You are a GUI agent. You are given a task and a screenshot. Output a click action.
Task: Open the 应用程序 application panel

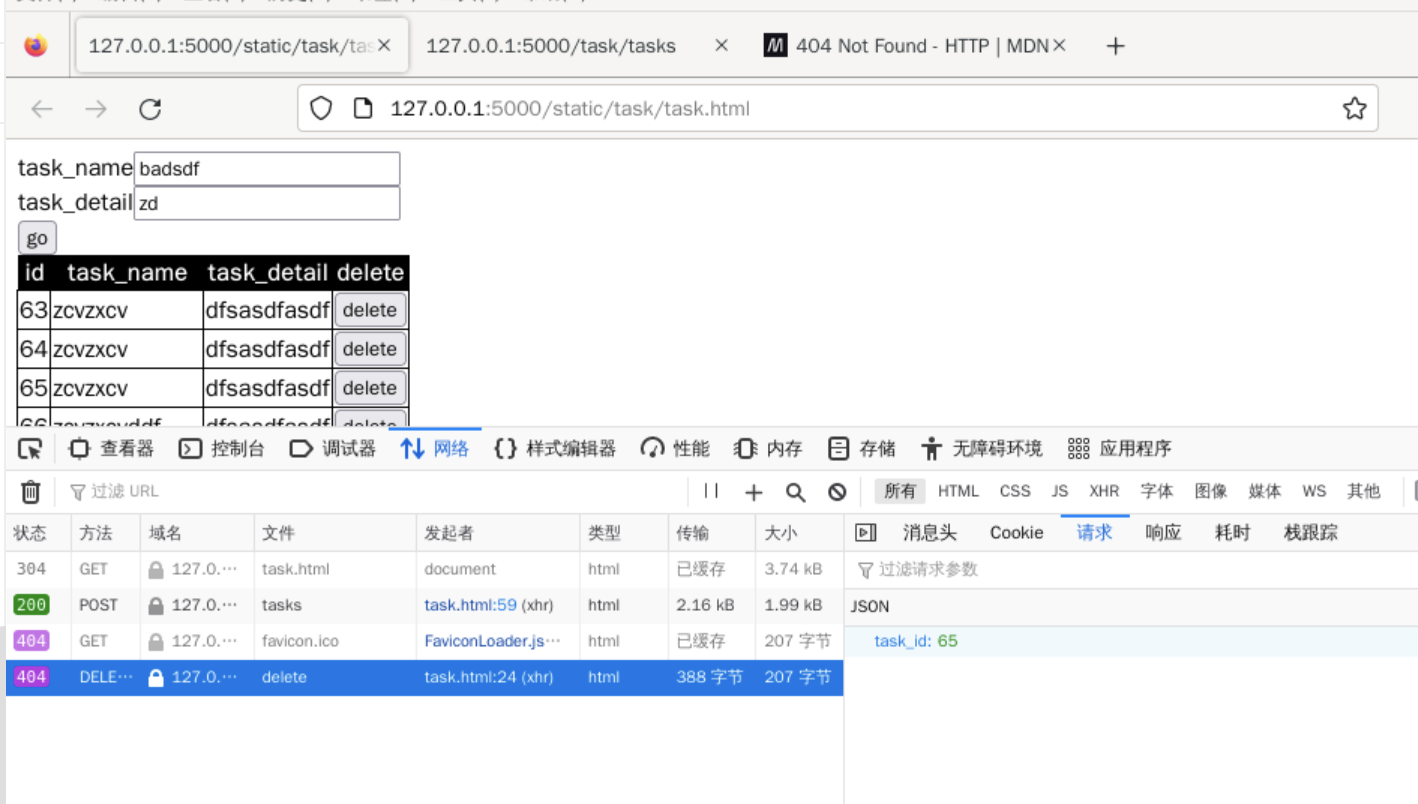point(1119,449)
